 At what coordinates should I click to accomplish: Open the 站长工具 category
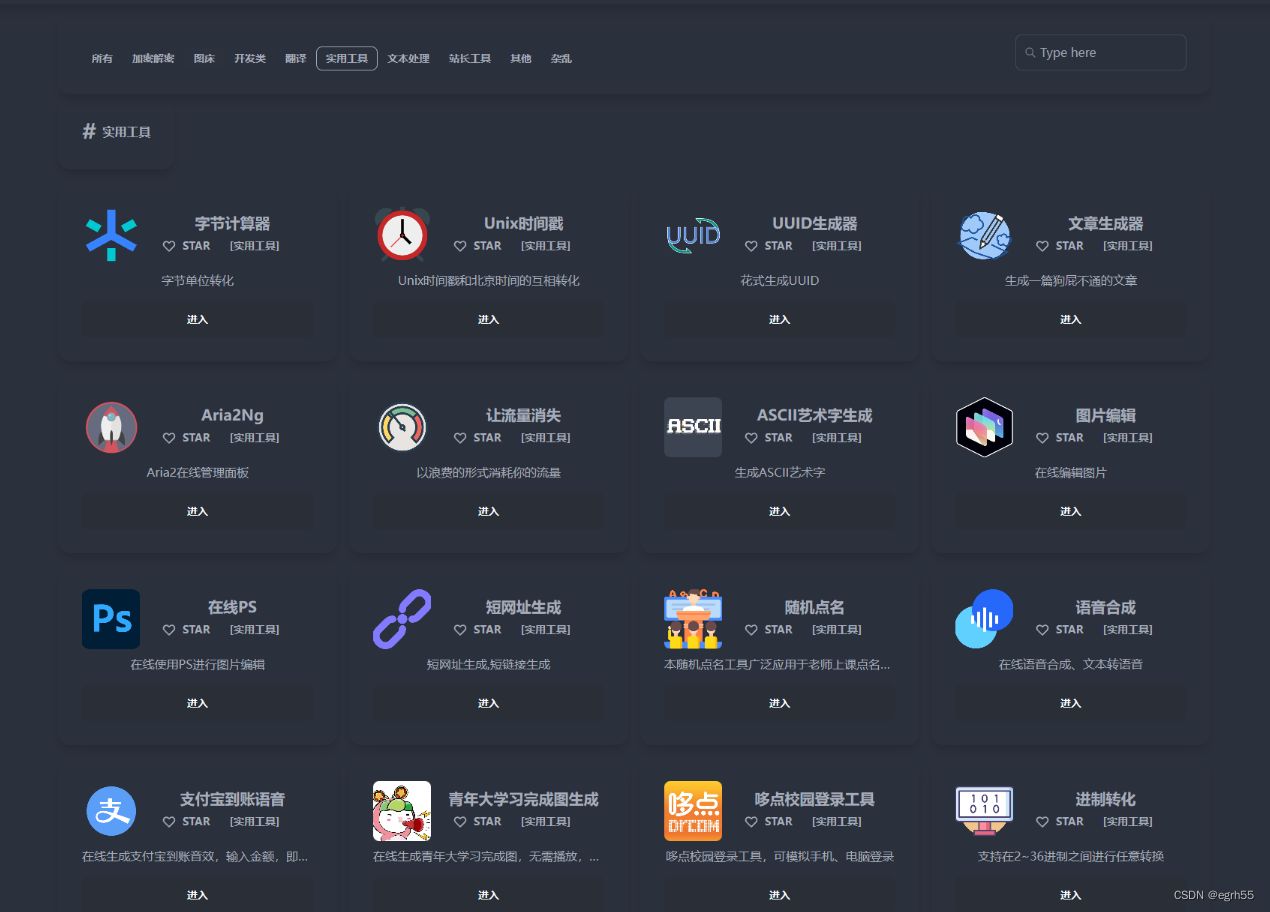click(x=469, y=58)
